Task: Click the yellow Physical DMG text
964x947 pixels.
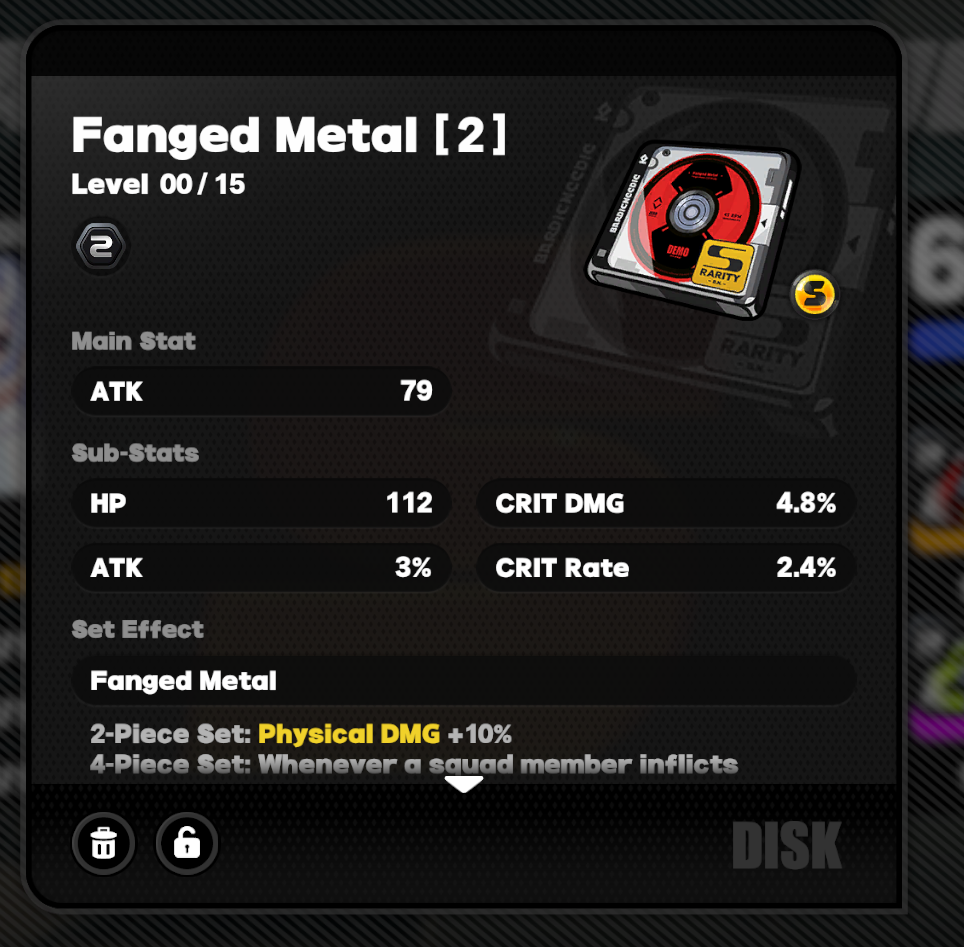Action: [349, 734]
